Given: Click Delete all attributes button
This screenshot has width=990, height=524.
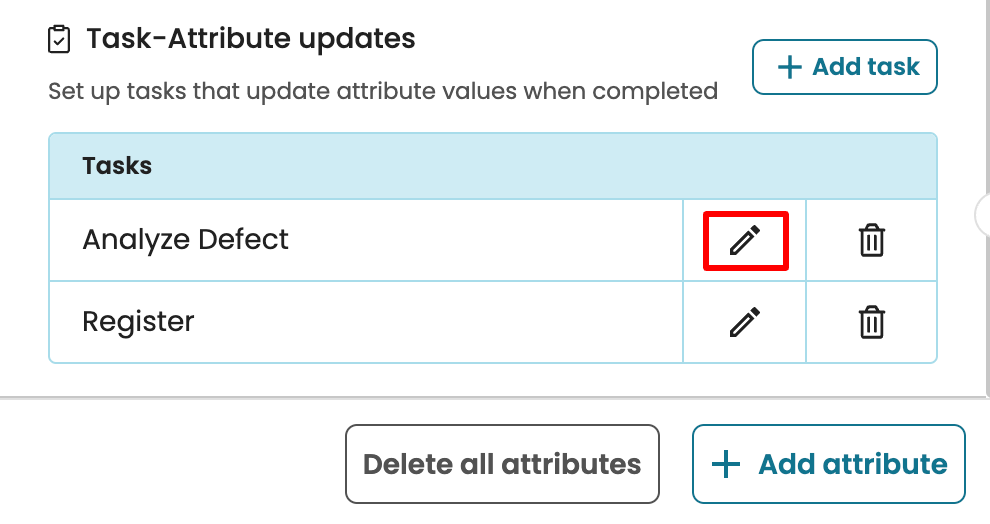Looking at the screenshot, I should coord(502,464).
